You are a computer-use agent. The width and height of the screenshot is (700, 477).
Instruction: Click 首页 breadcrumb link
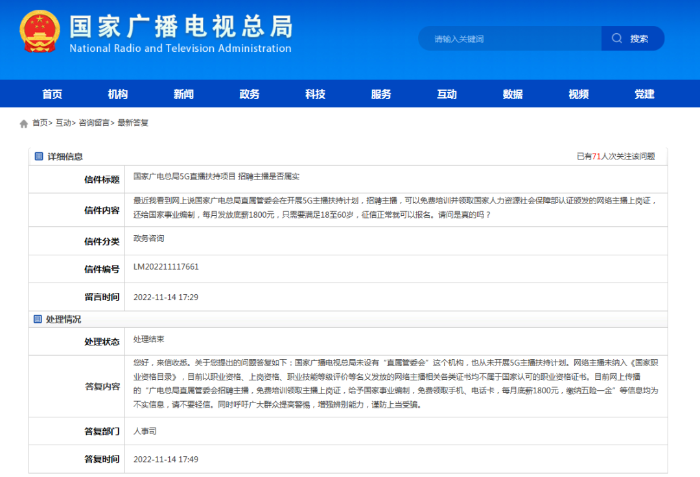40,123
